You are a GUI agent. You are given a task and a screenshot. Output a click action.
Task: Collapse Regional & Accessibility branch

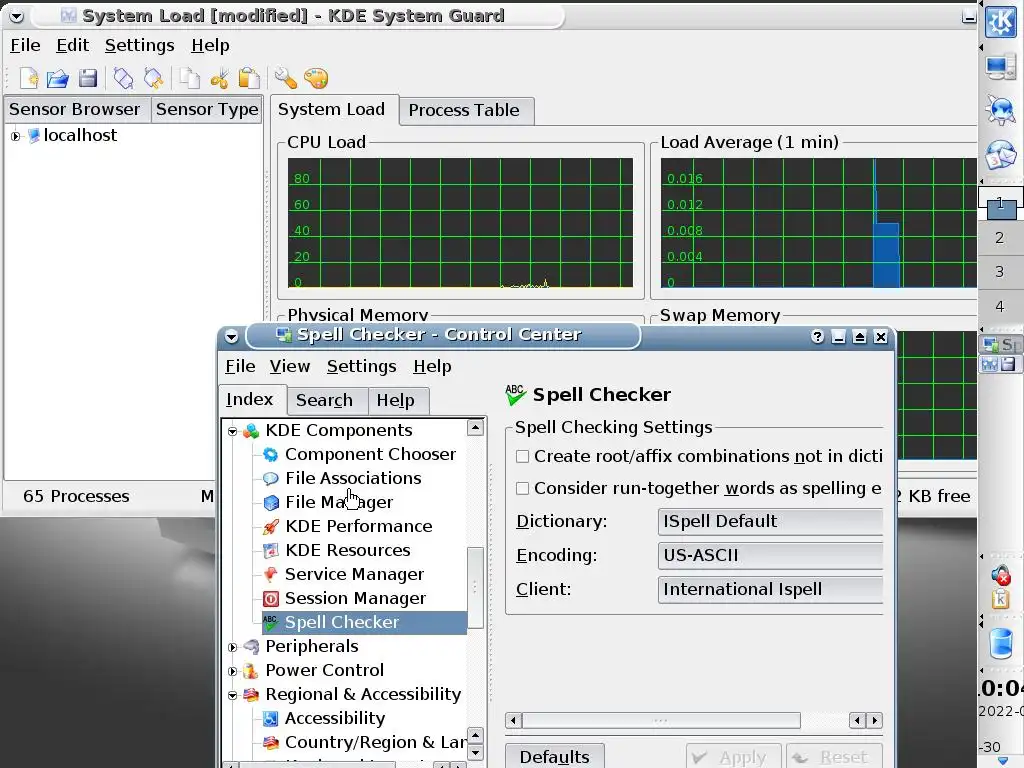pos(232,696)
